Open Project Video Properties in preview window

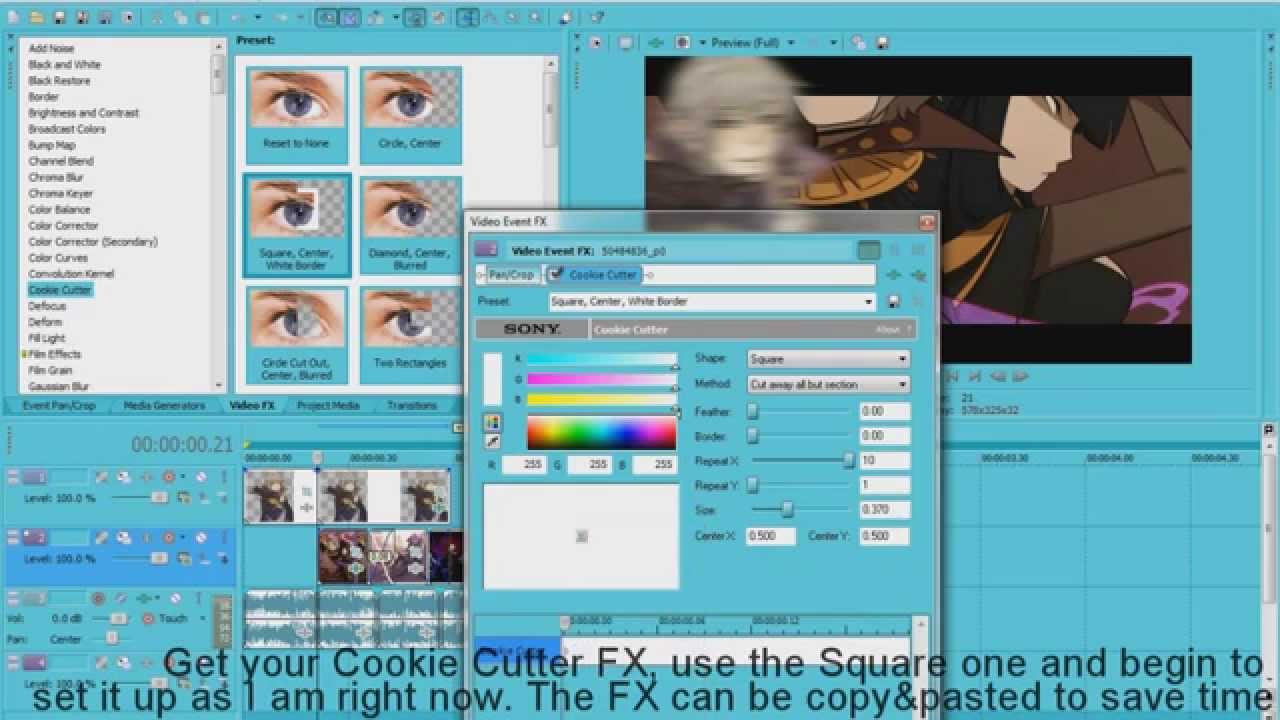(597, 43)
